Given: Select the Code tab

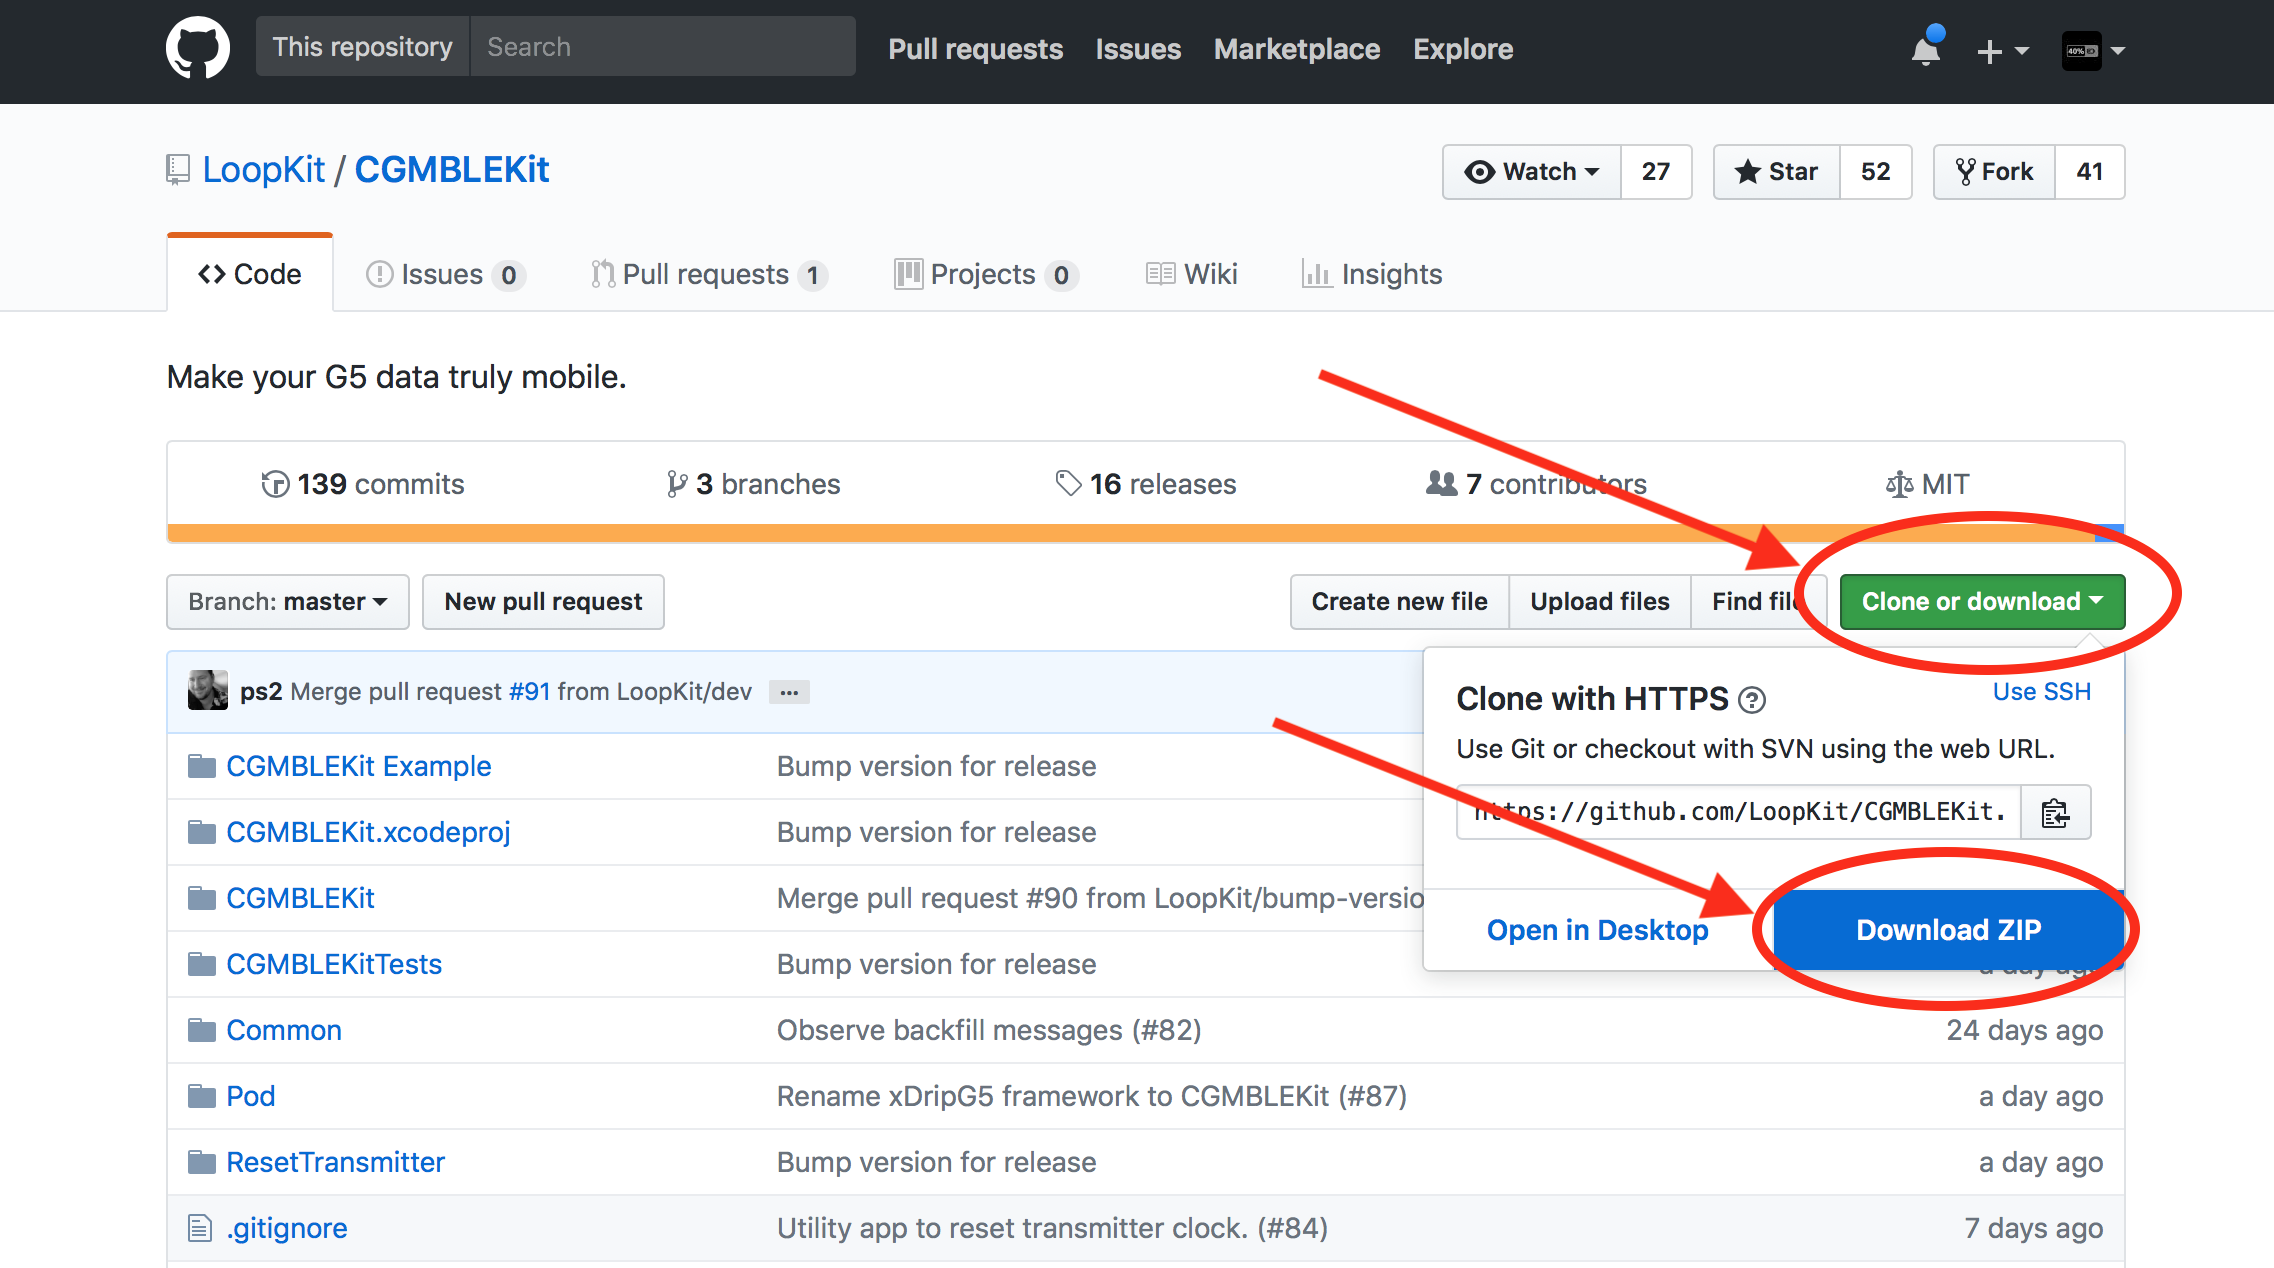Looking at the screenshot, I should [x=250, y=275].
